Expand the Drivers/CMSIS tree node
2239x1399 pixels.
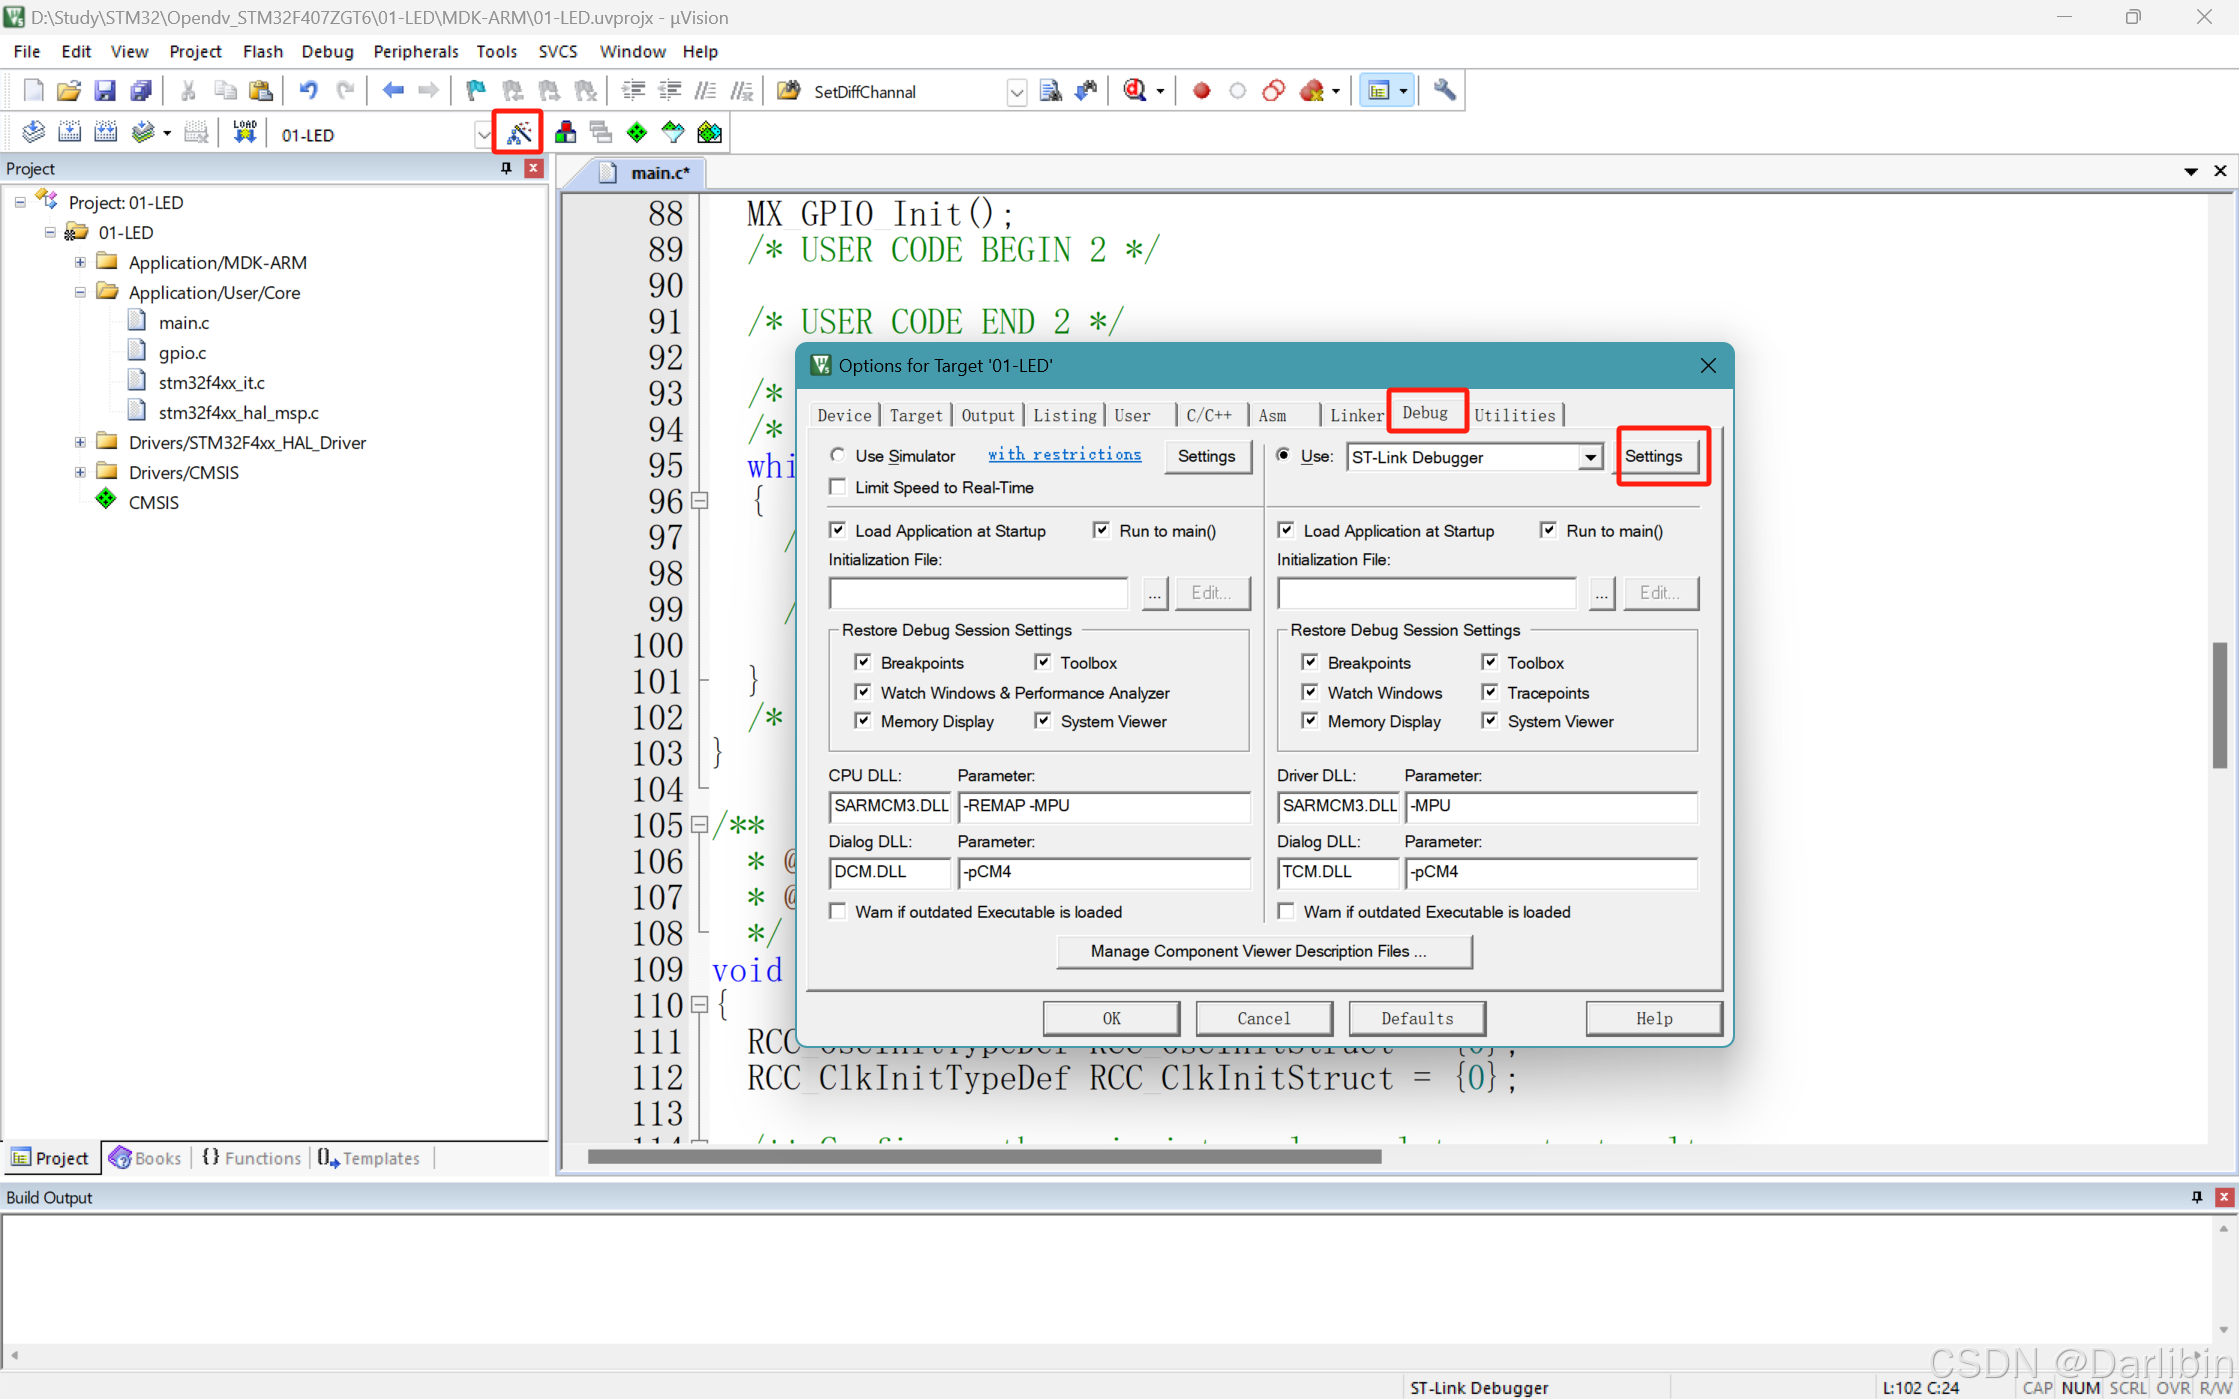point(79,472)
